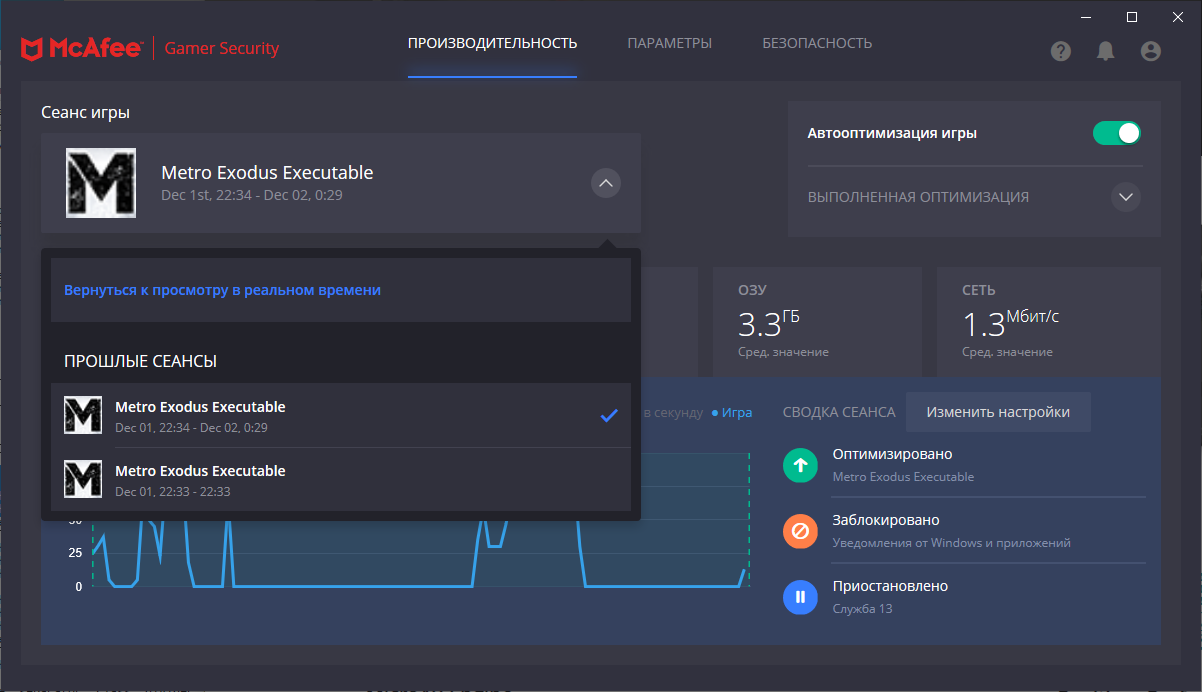1202x692 pixels.
Task: Click the Сеанс игры heading
Action: (x=85, y=112)
